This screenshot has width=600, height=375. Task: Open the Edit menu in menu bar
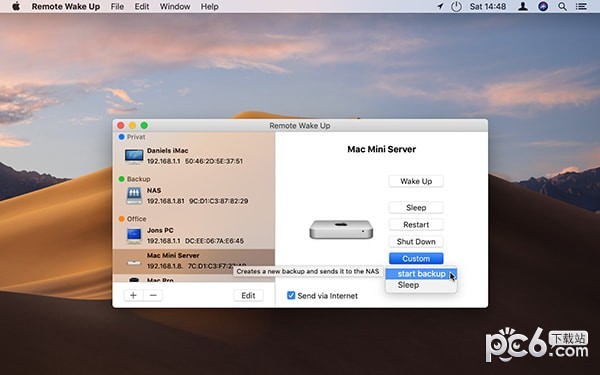[x=142, y=7]
